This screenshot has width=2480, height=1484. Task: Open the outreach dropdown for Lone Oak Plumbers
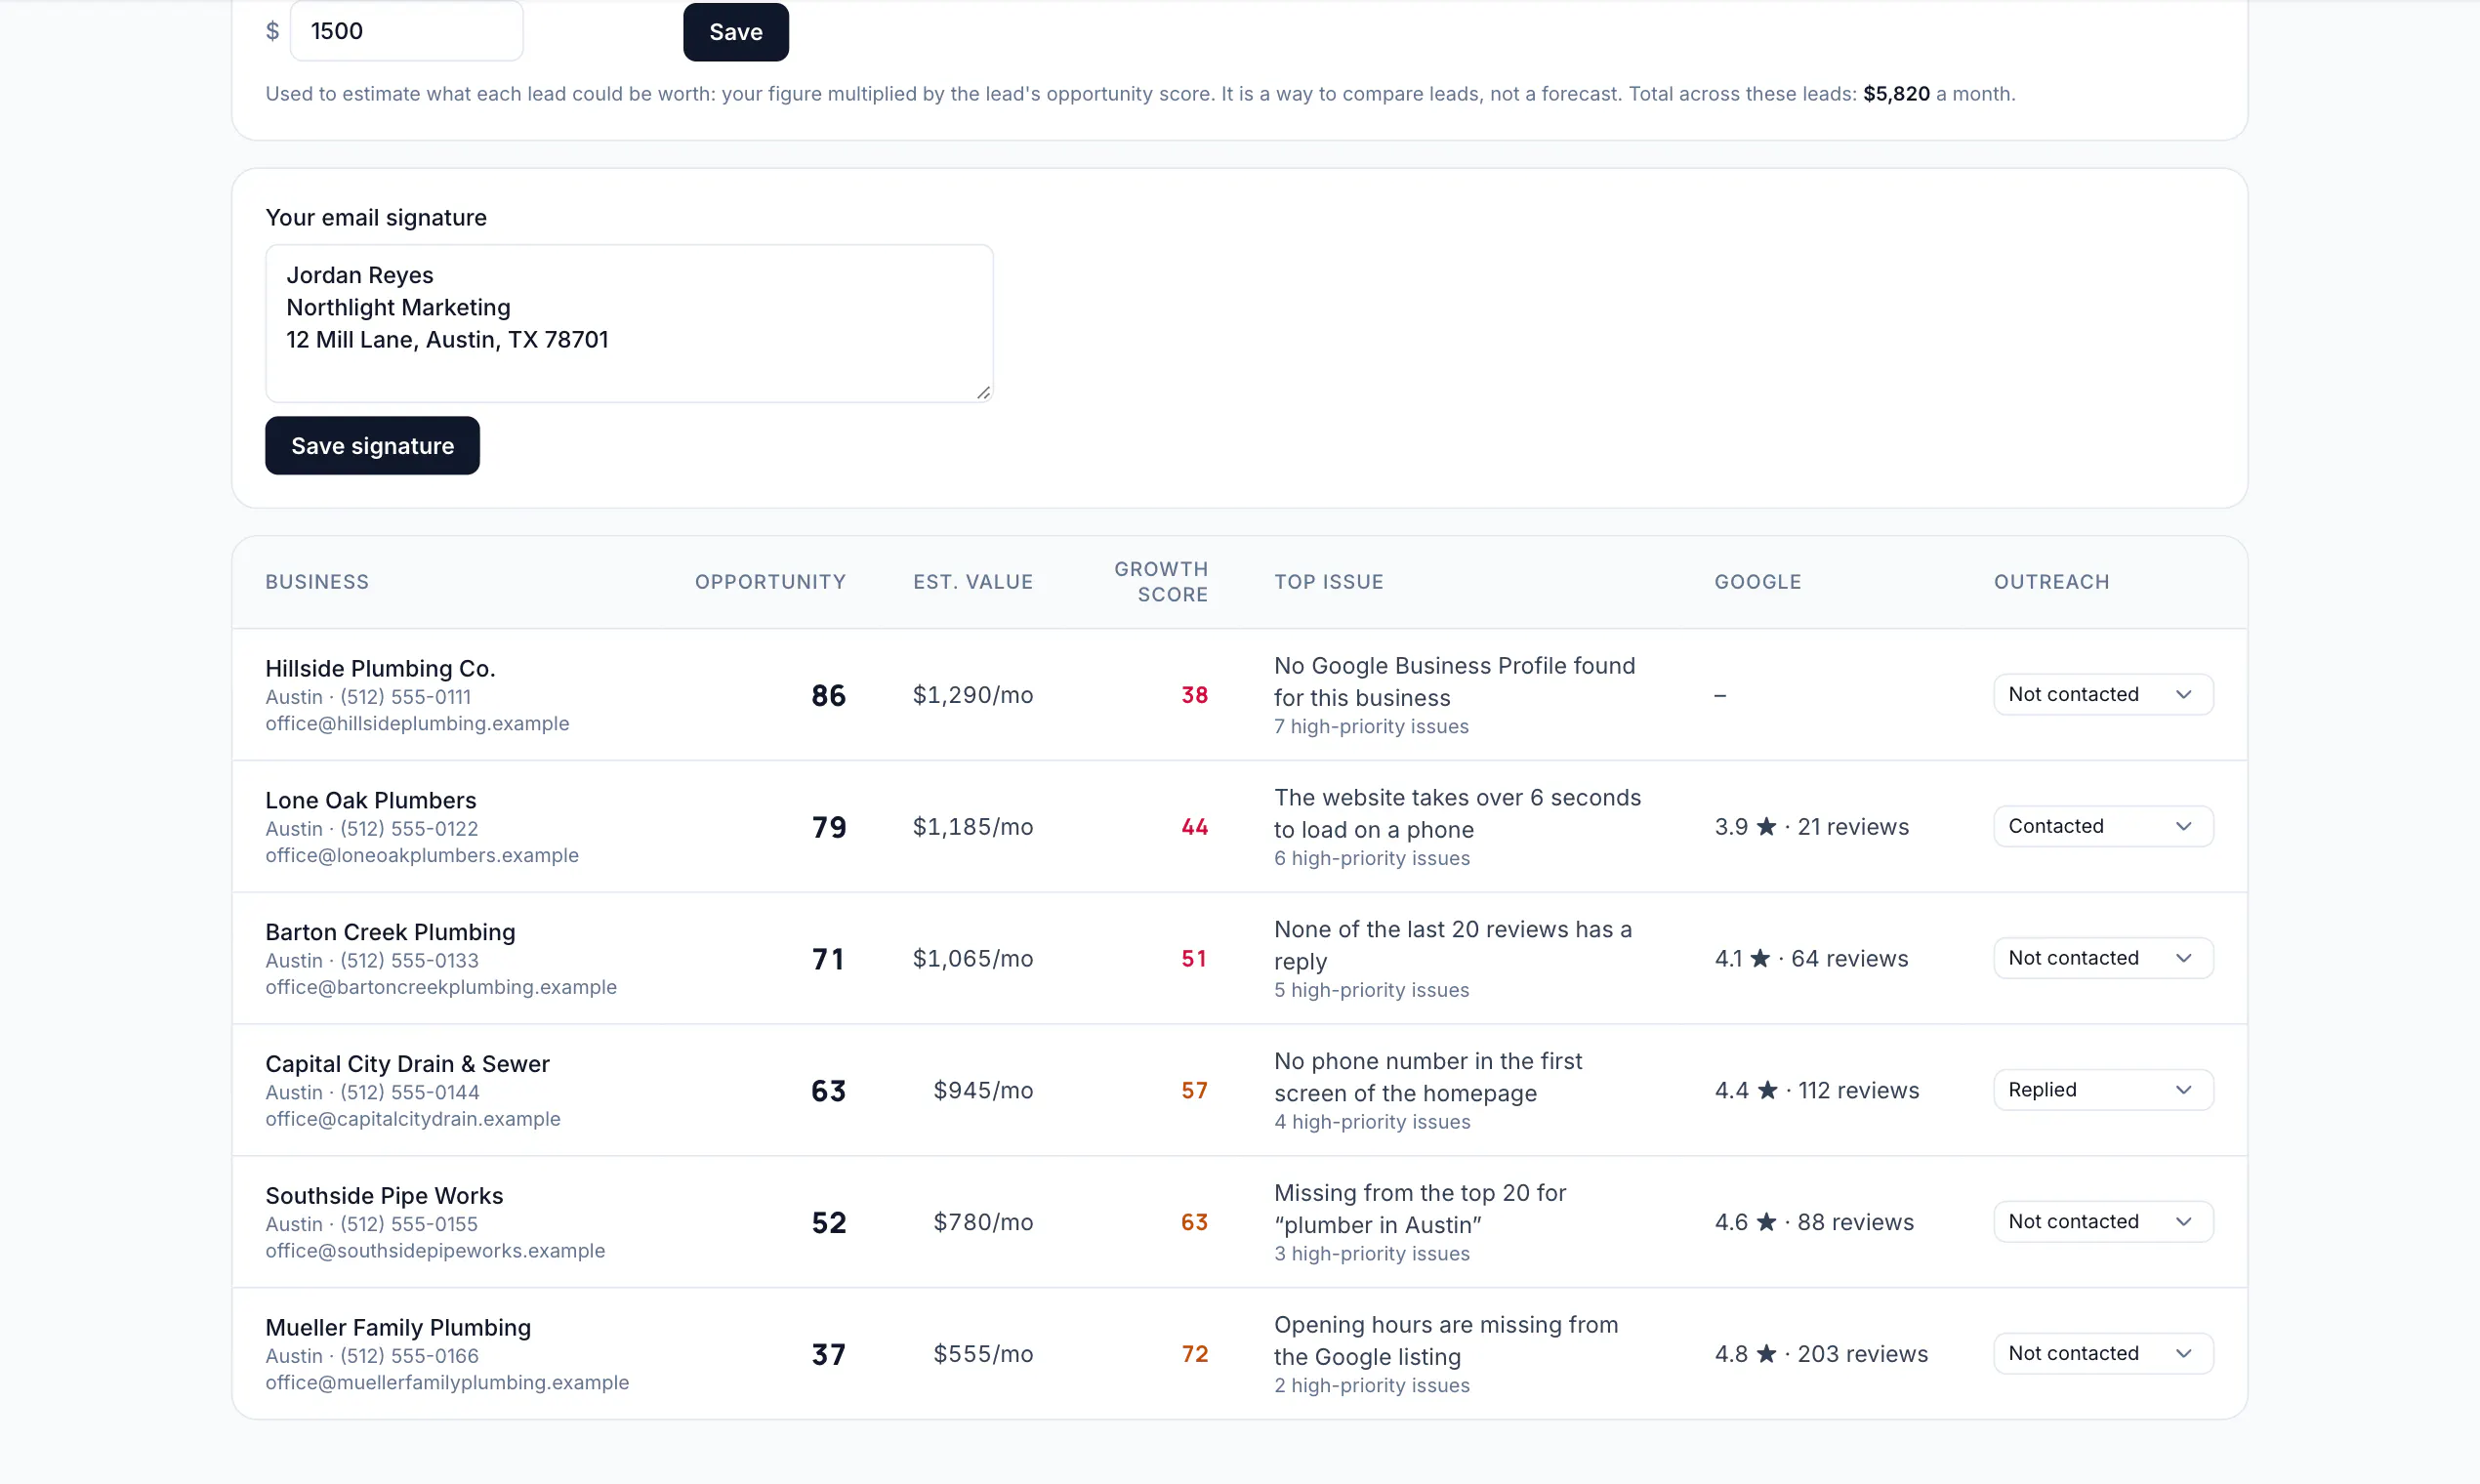point(2103,826)
